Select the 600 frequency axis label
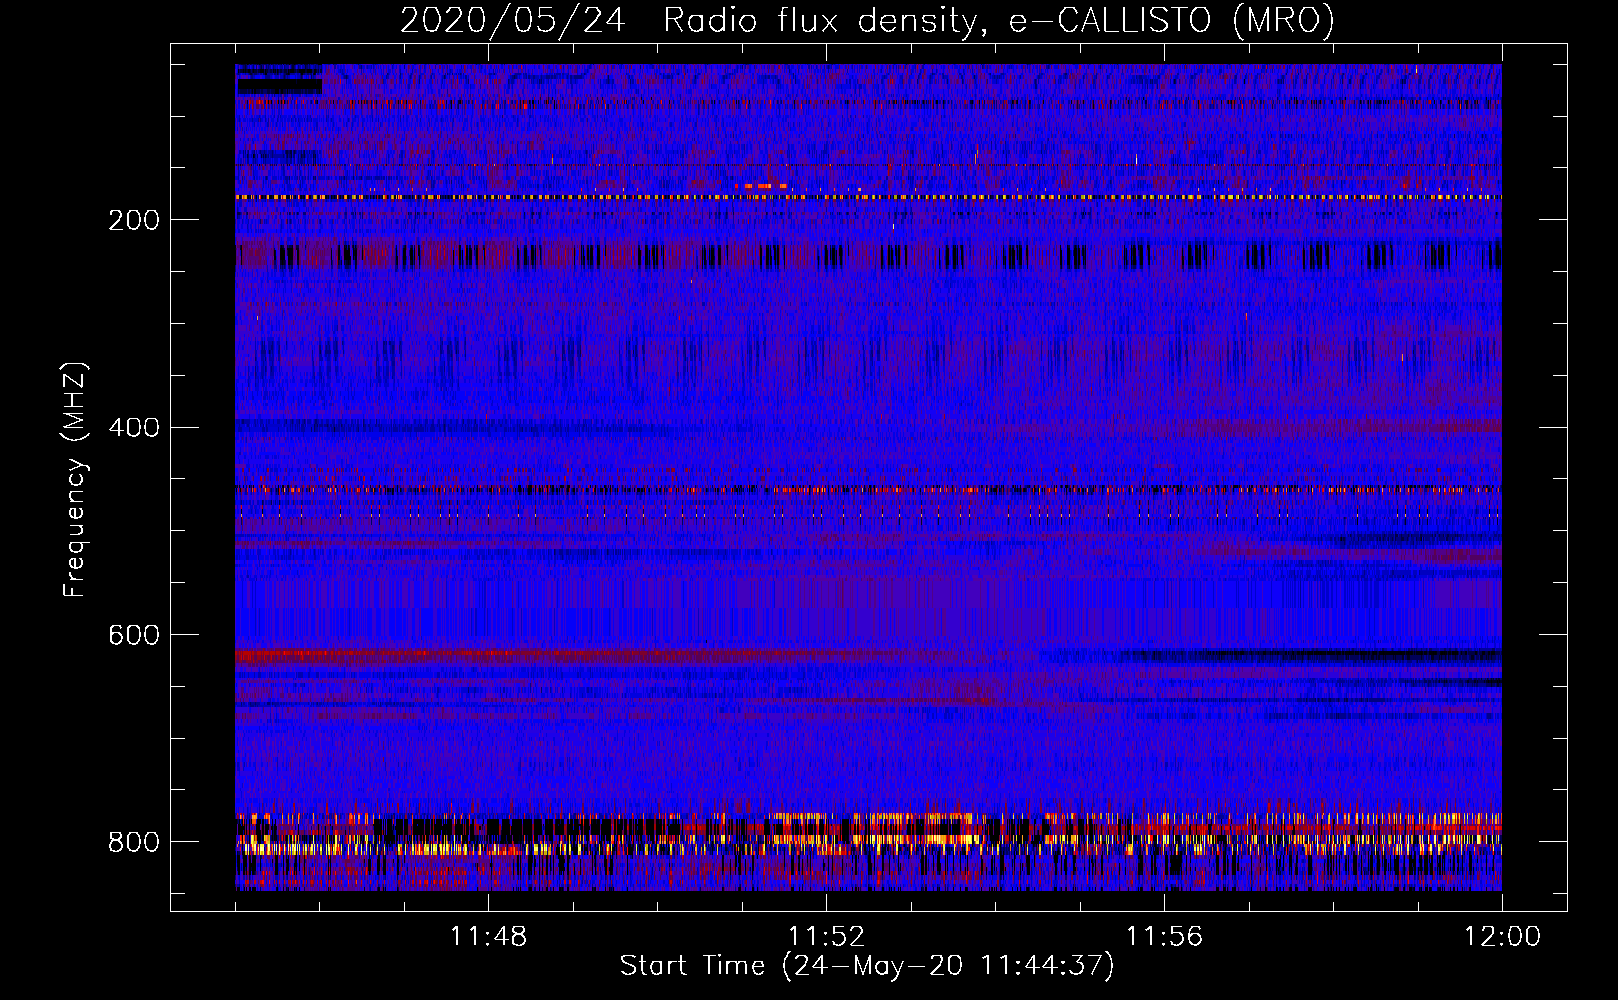This screenshot has width=1618, height=1000. pyautogui.click(x=134, y=635)
